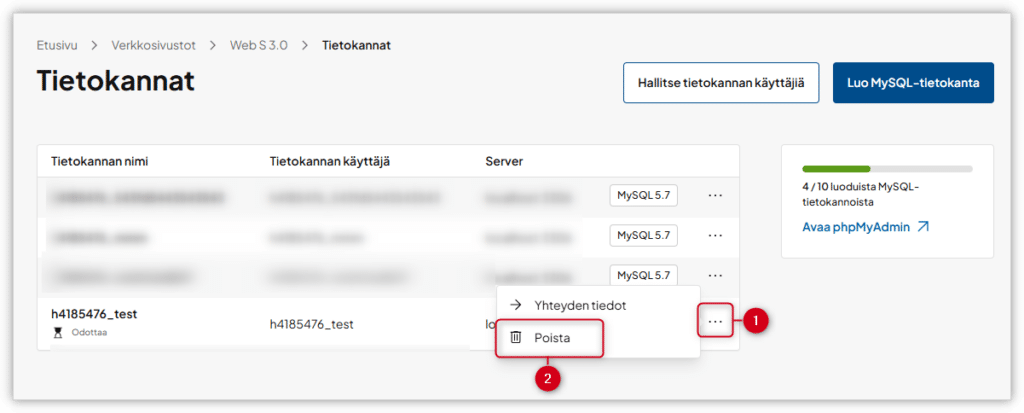Viewport: 1024px width, 413px height.
Task: Click the red annotation marker numbered 1
Action: (757, 321)
